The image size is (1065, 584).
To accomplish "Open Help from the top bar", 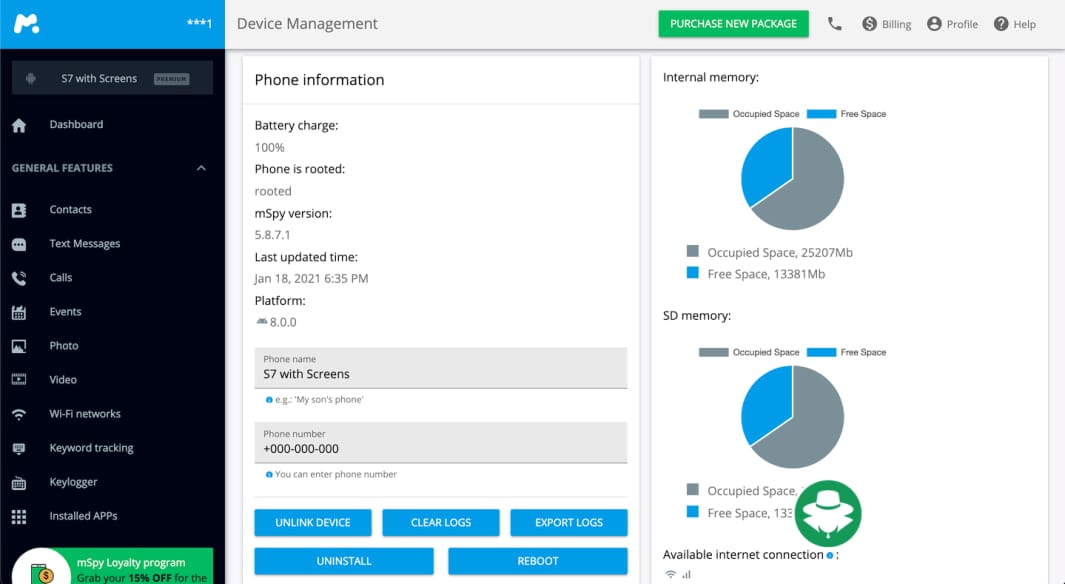I will (1014, 24).
